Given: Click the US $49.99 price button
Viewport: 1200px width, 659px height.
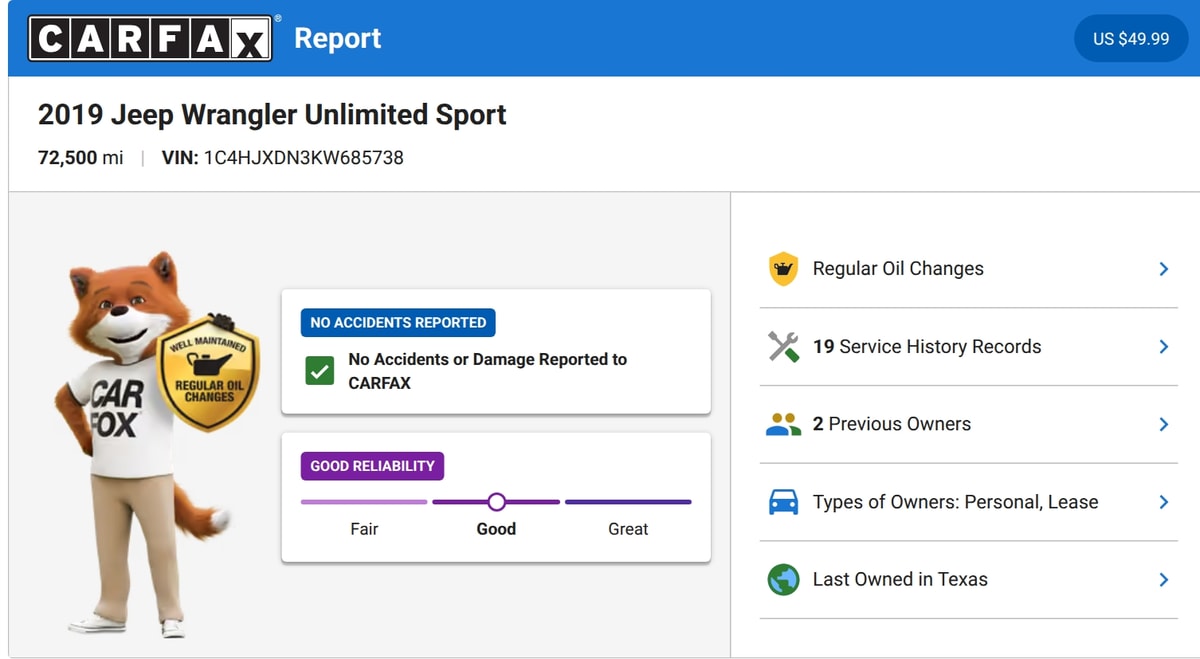Looking at the screenshot, I should pyautogui.click(x=1131, y=38).
